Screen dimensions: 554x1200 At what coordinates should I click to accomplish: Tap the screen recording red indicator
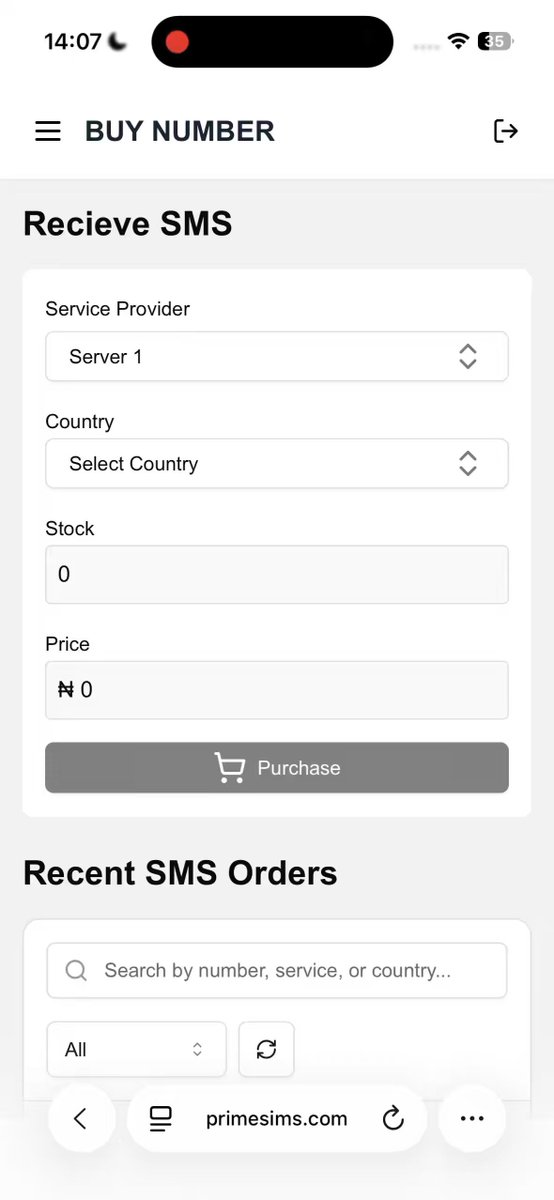tap(177, 42)
